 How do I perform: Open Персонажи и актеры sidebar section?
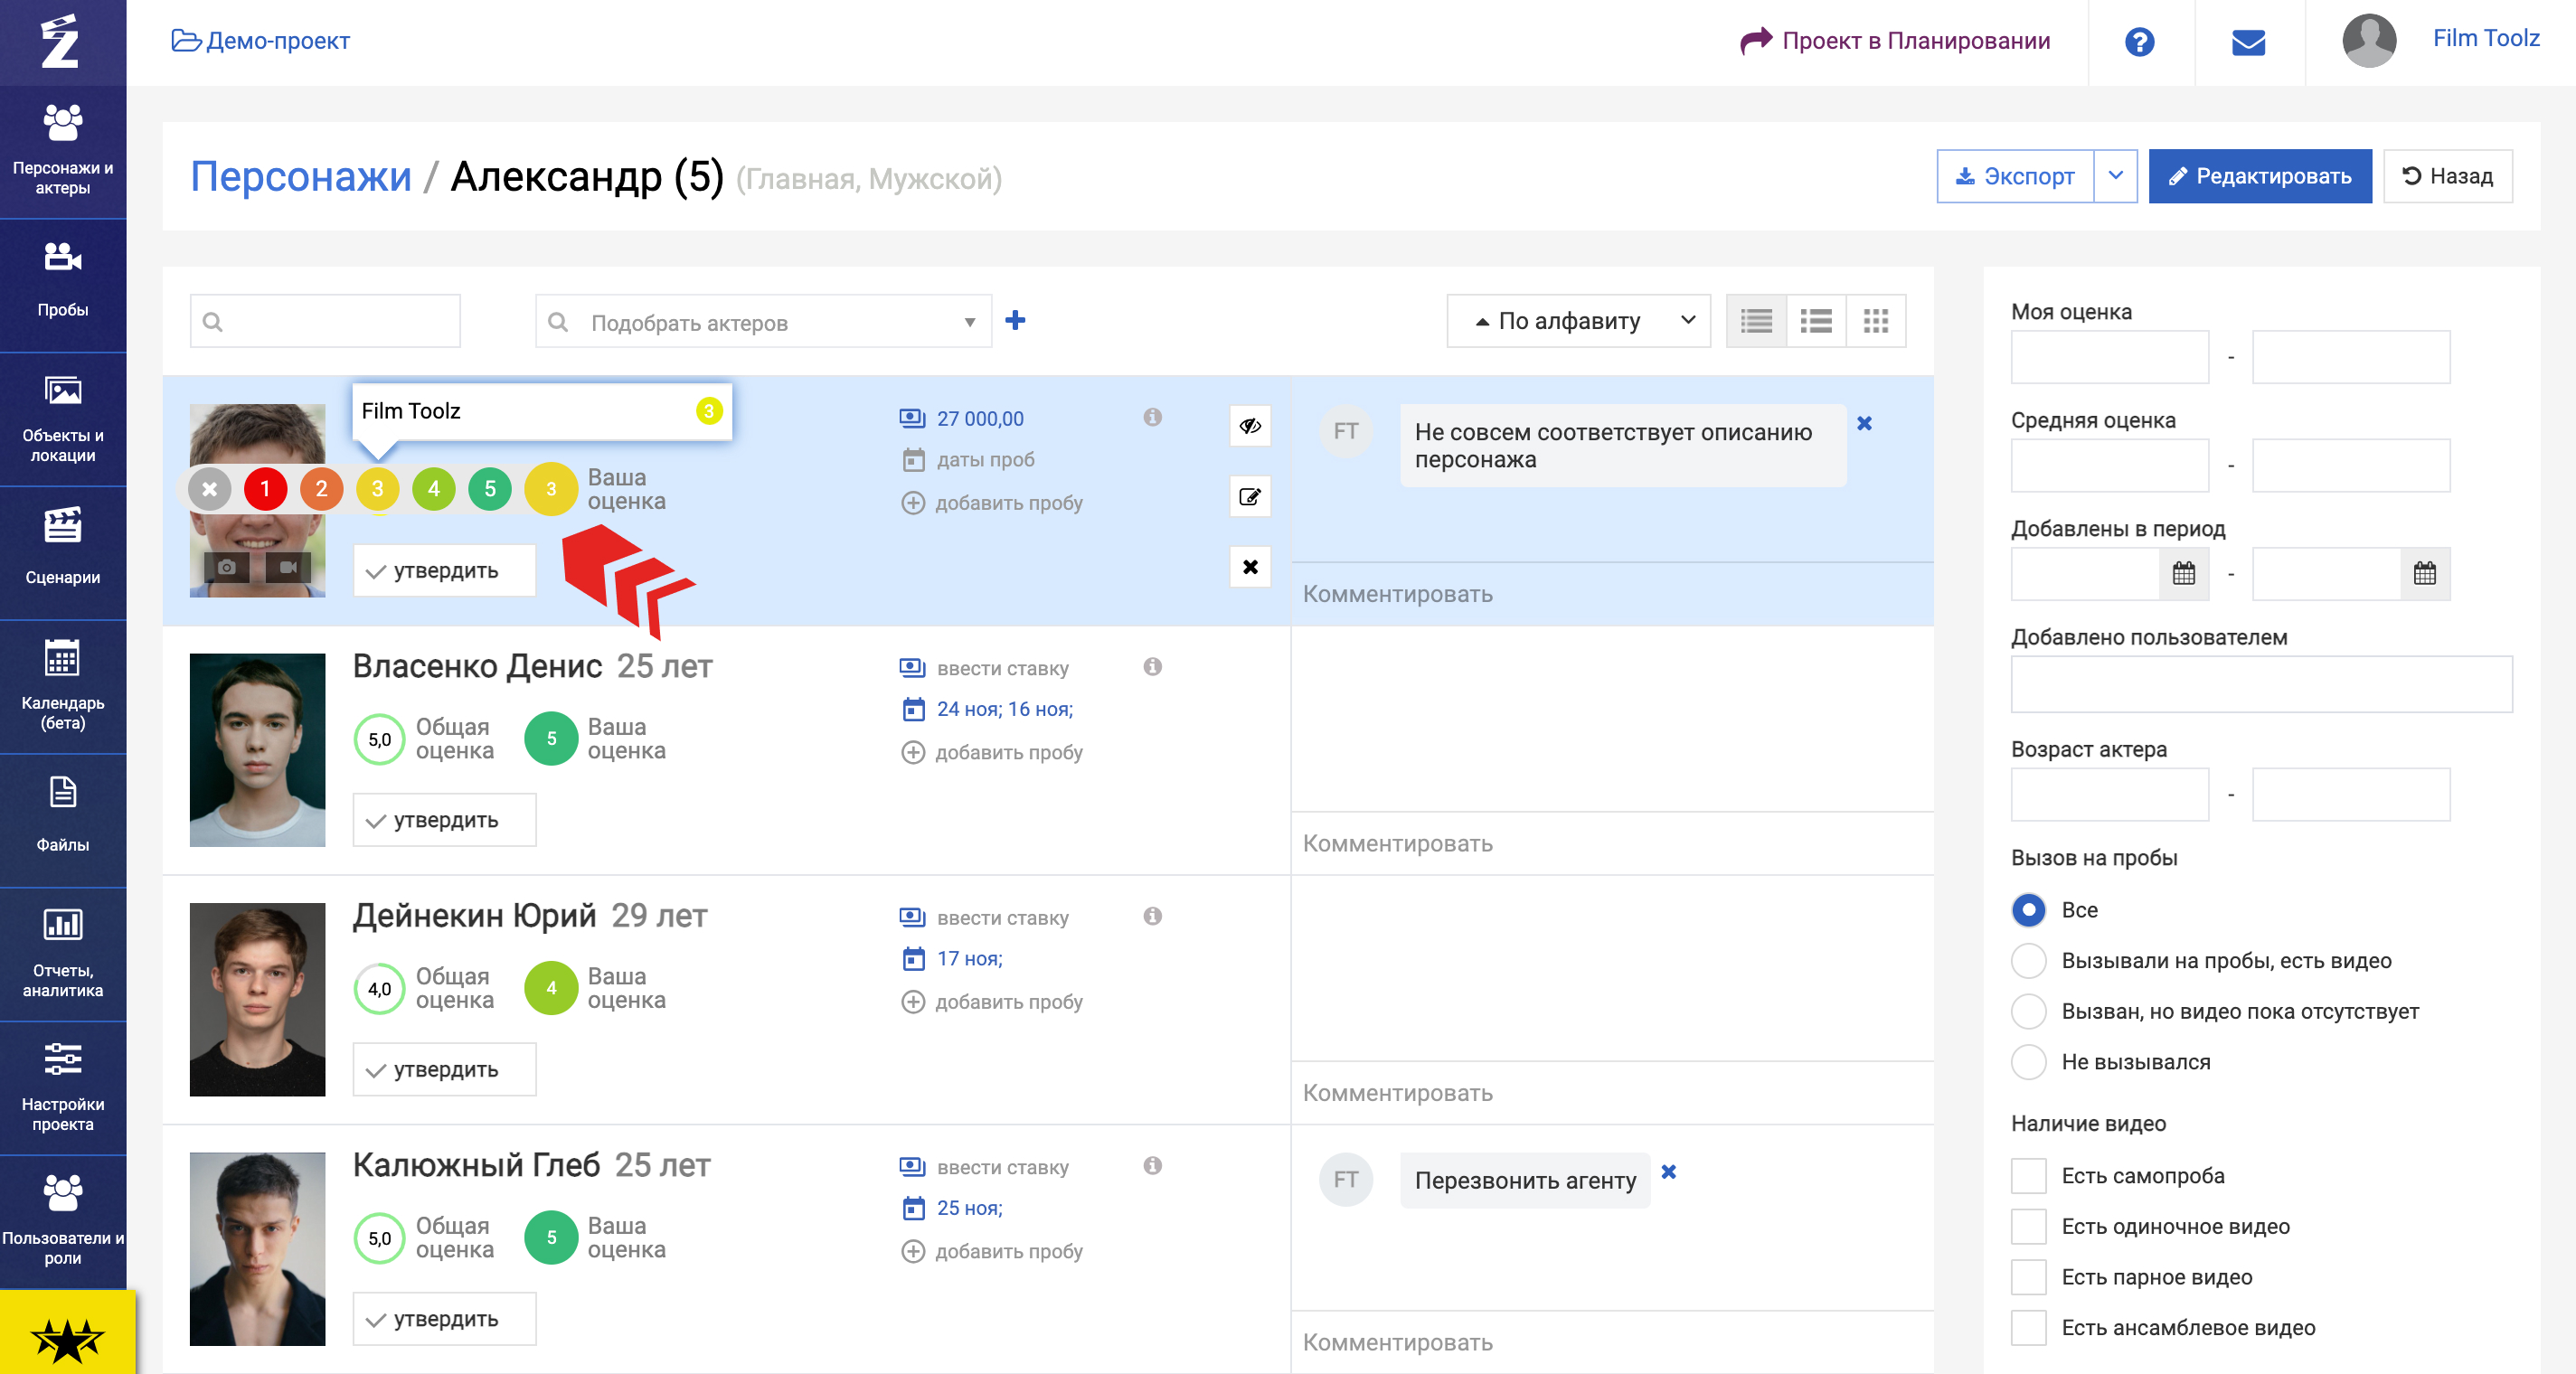(63, 152)
